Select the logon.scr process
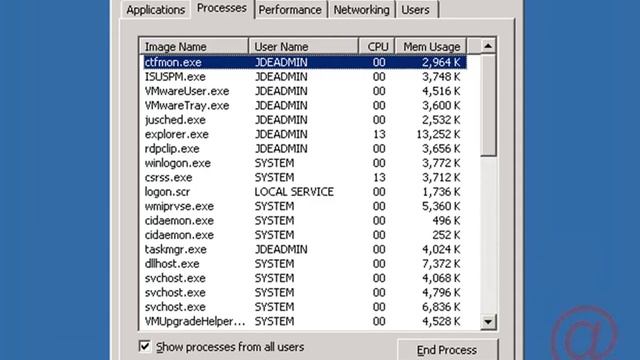Screen dimensions: 640x360 pos(304,192)
